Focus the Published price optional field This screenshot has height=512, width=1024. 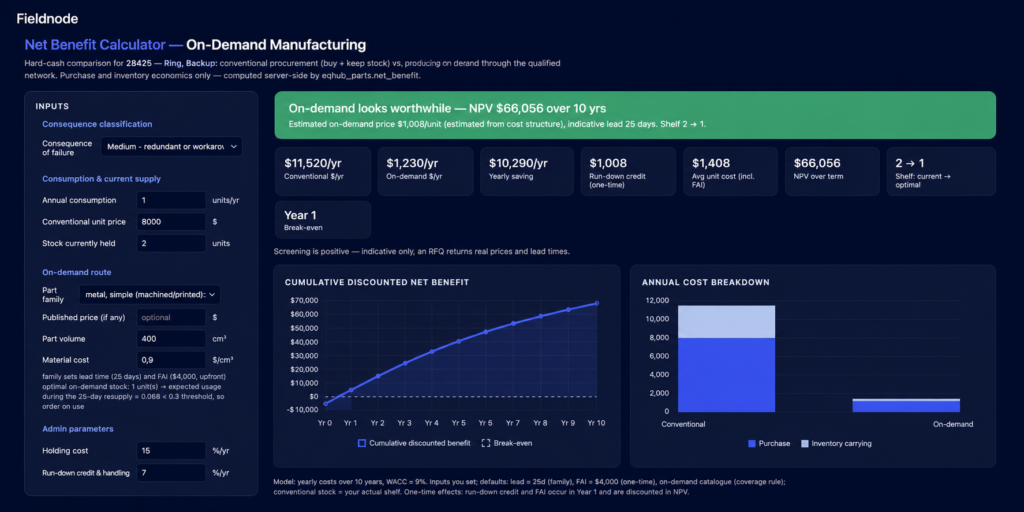171,317
